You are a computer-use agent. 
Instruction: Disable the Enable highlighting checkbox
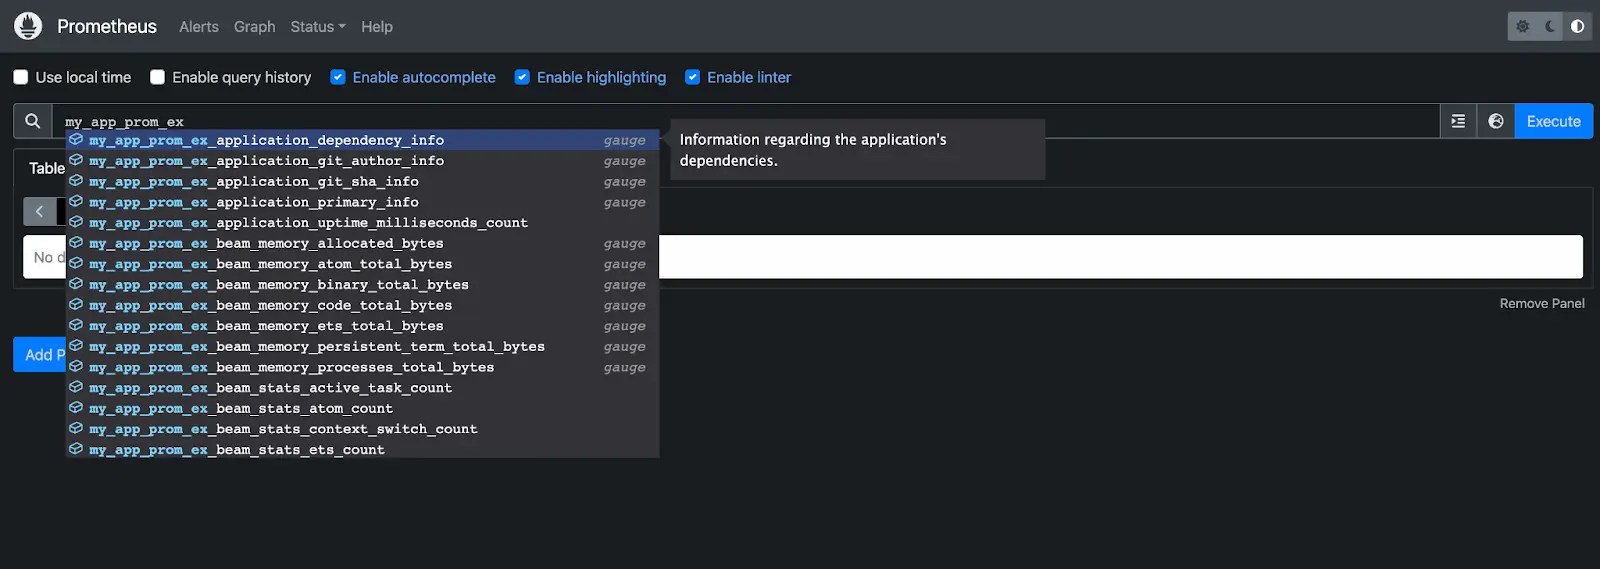522,77
